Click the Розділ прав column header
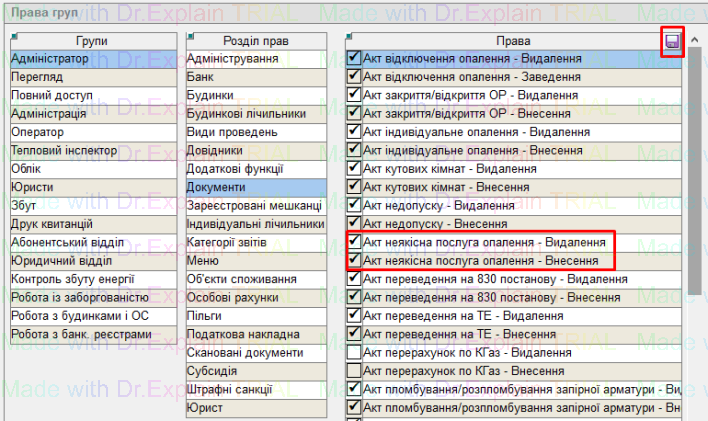The height and width of the screenshot is (421, 708). [256, 41]
